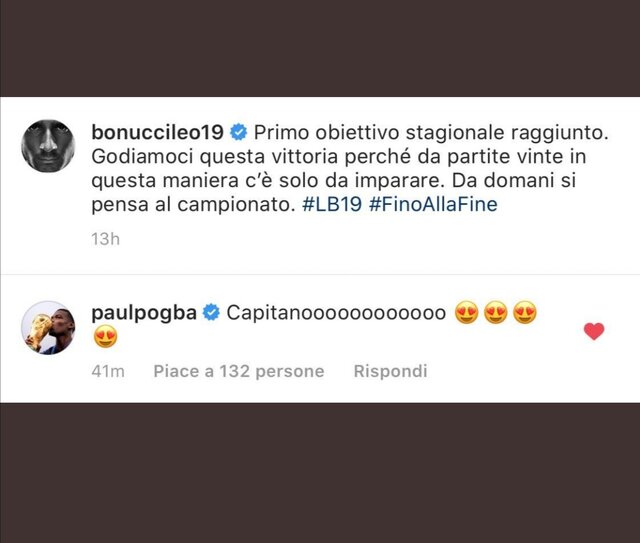Click the second heart-eyes emoji in the row

(496, 313)
